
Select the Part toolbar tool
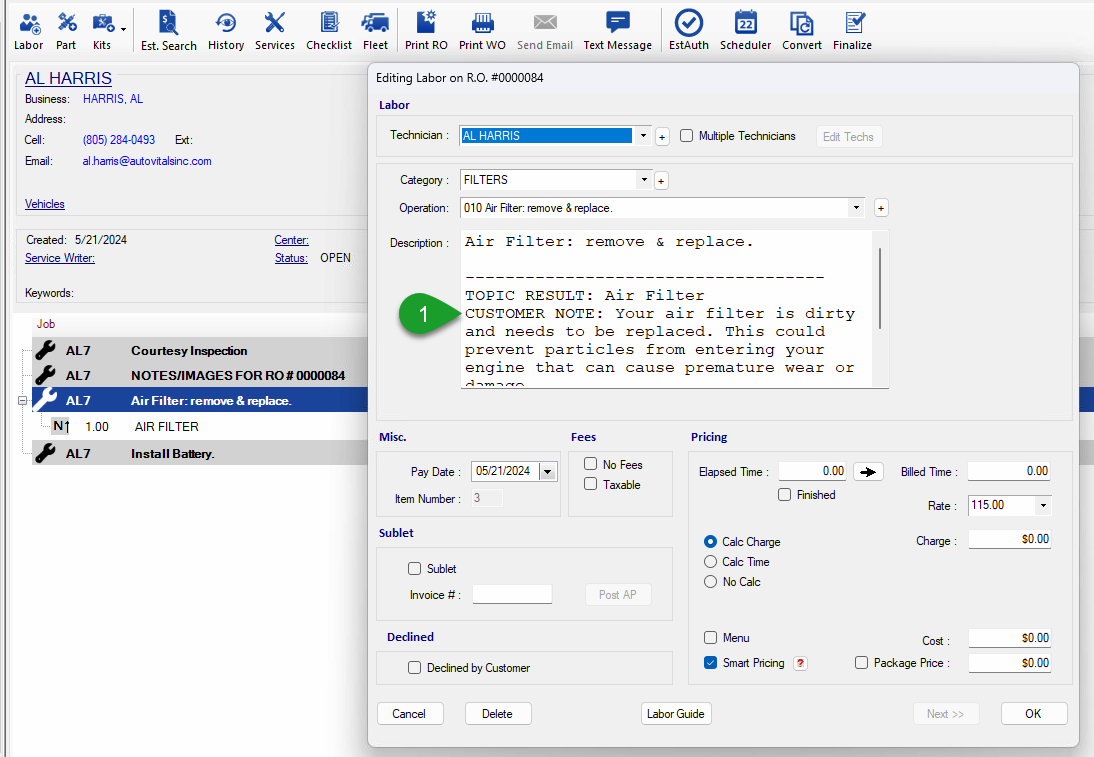pyautogui.click(x=66, y=31)
